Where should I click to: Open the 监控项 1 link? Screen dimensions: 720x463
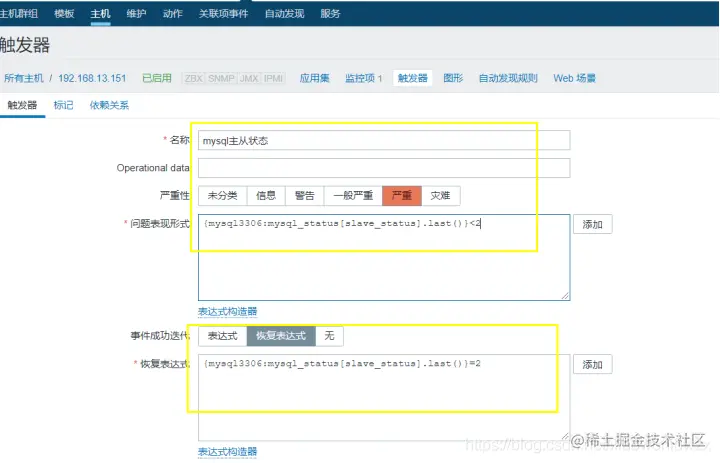point(363,78)
